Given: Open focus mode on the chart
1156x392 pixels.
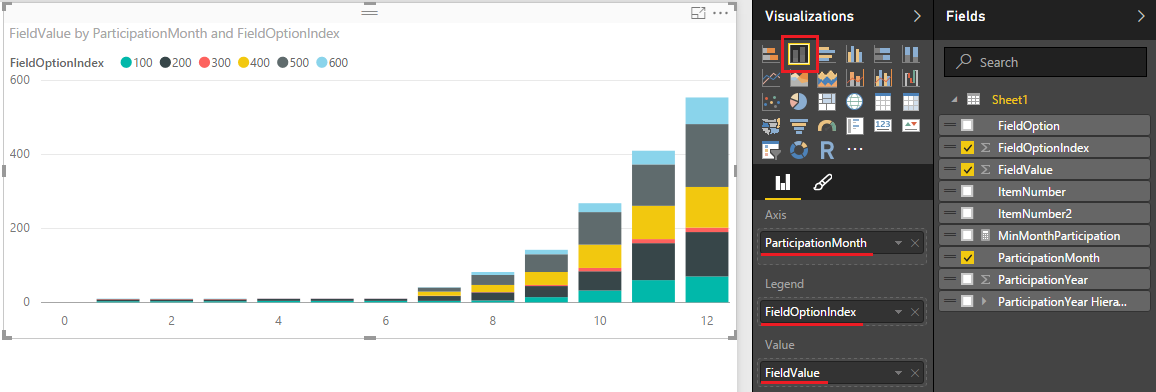Looking at the screenshot, I should 697,13.
